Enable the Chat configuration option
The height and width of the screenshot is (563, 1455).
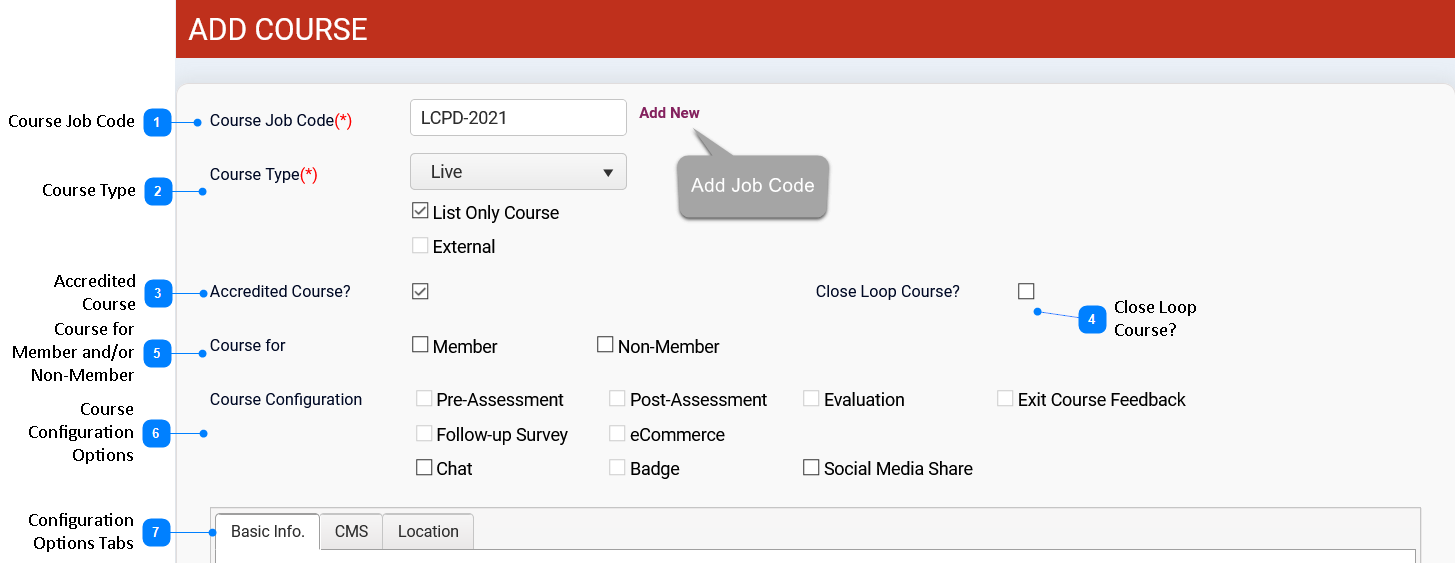pyautogui.click(x=424, y=468)
